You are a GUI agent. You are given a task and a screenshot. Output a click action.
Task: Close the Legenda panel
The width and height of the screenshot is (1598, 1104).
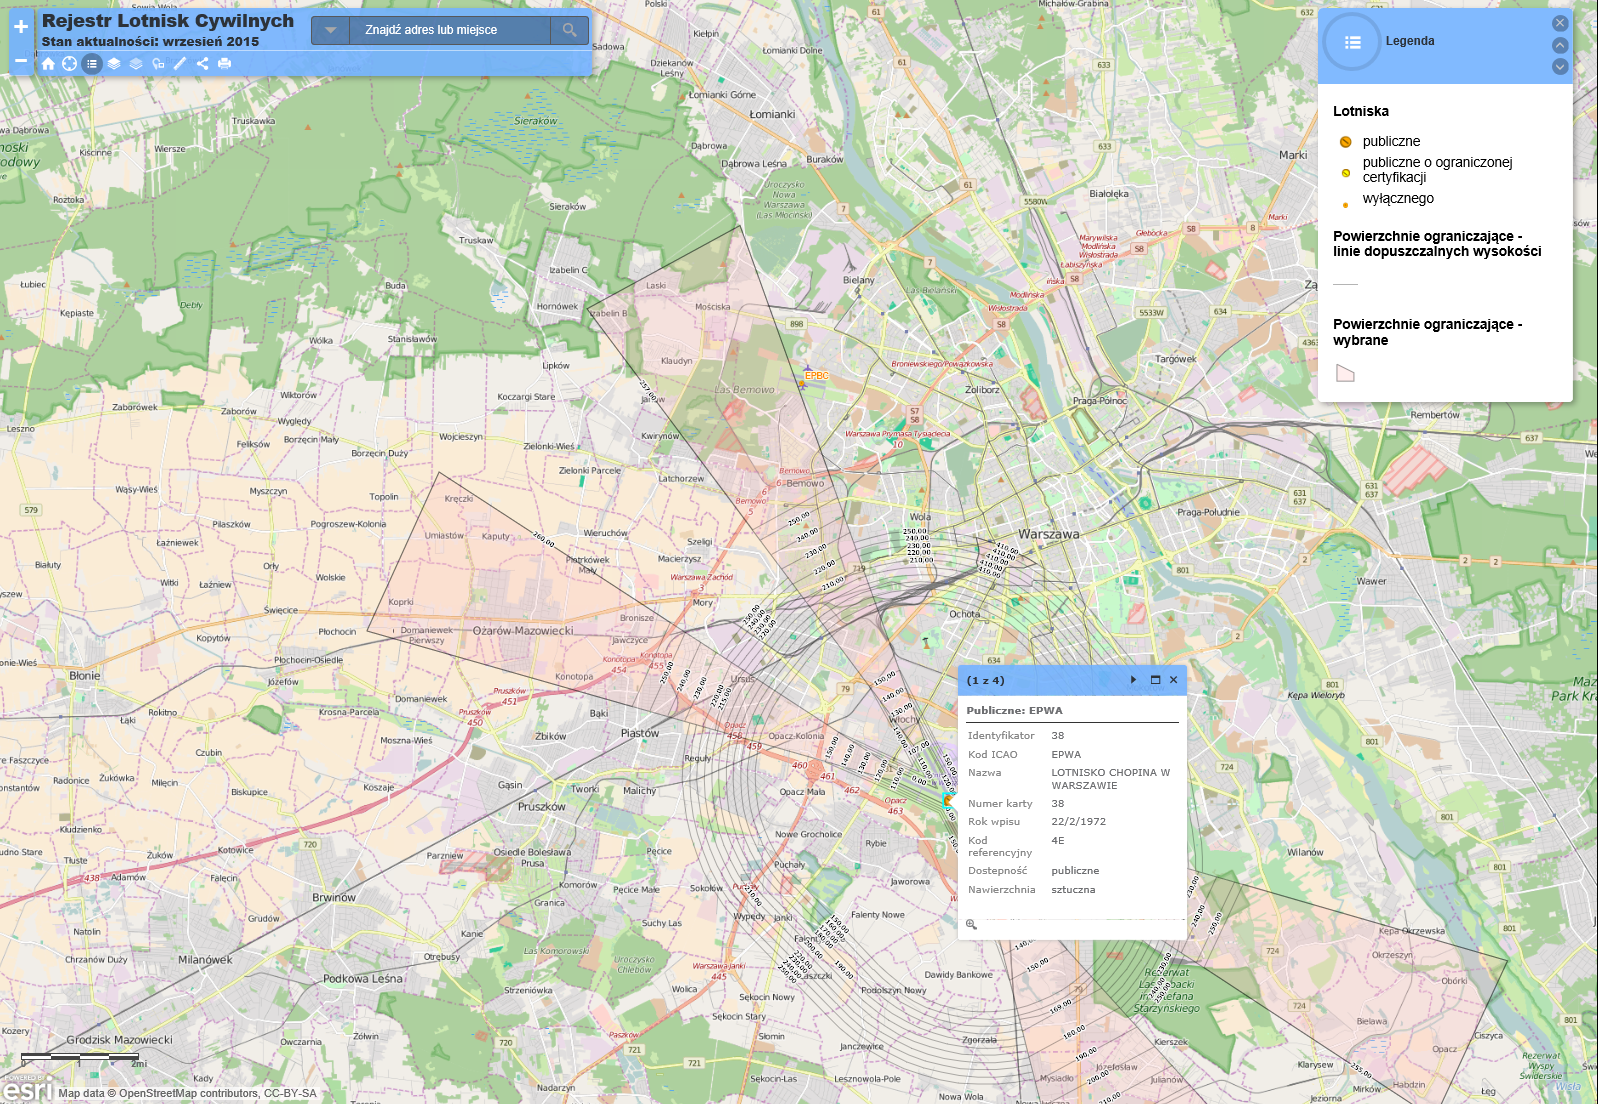point(1559,23)
